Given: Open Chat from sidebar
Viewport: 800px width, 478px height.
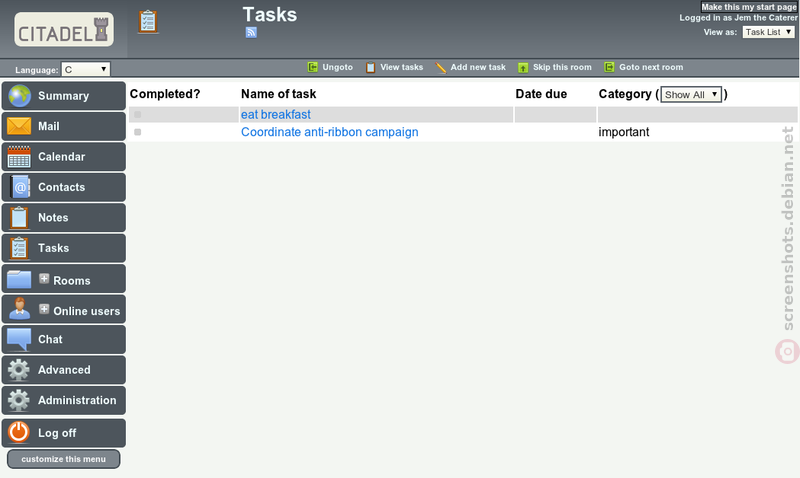Looking at the screenshot, I should tap(64, 339).
